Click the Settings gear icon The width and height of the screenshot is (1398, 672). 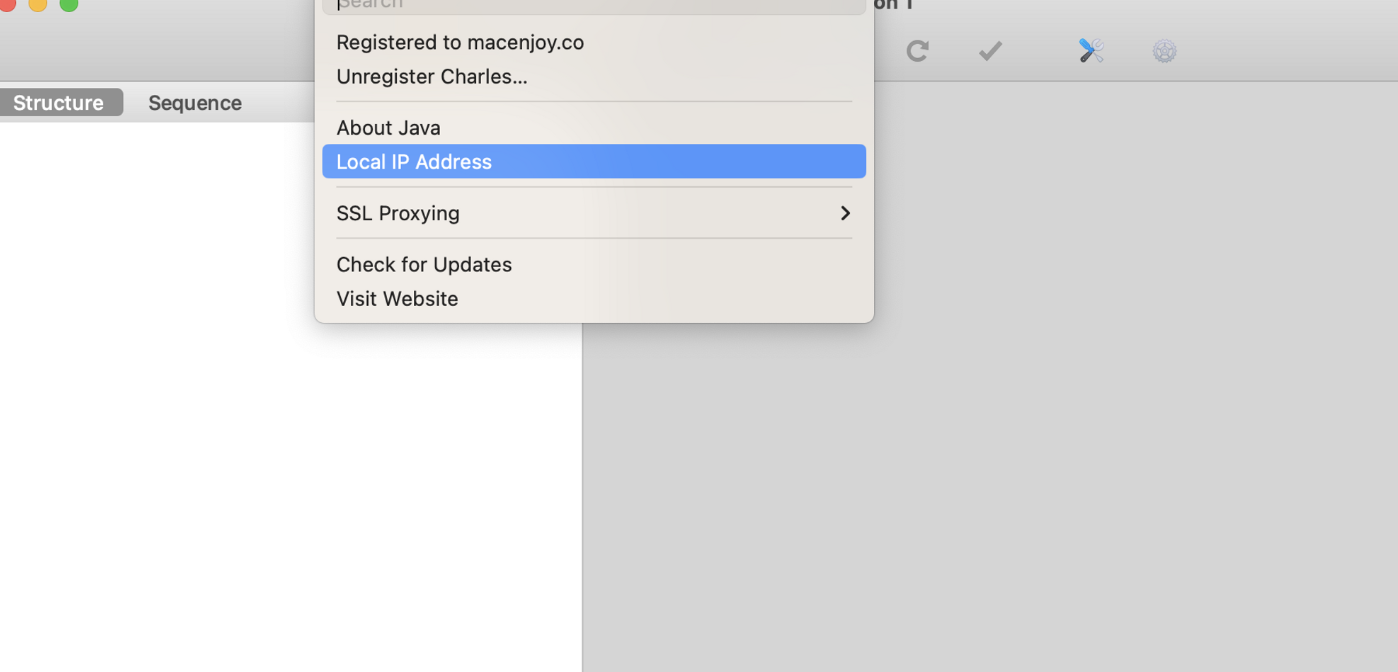click(x=1164, y=51)
